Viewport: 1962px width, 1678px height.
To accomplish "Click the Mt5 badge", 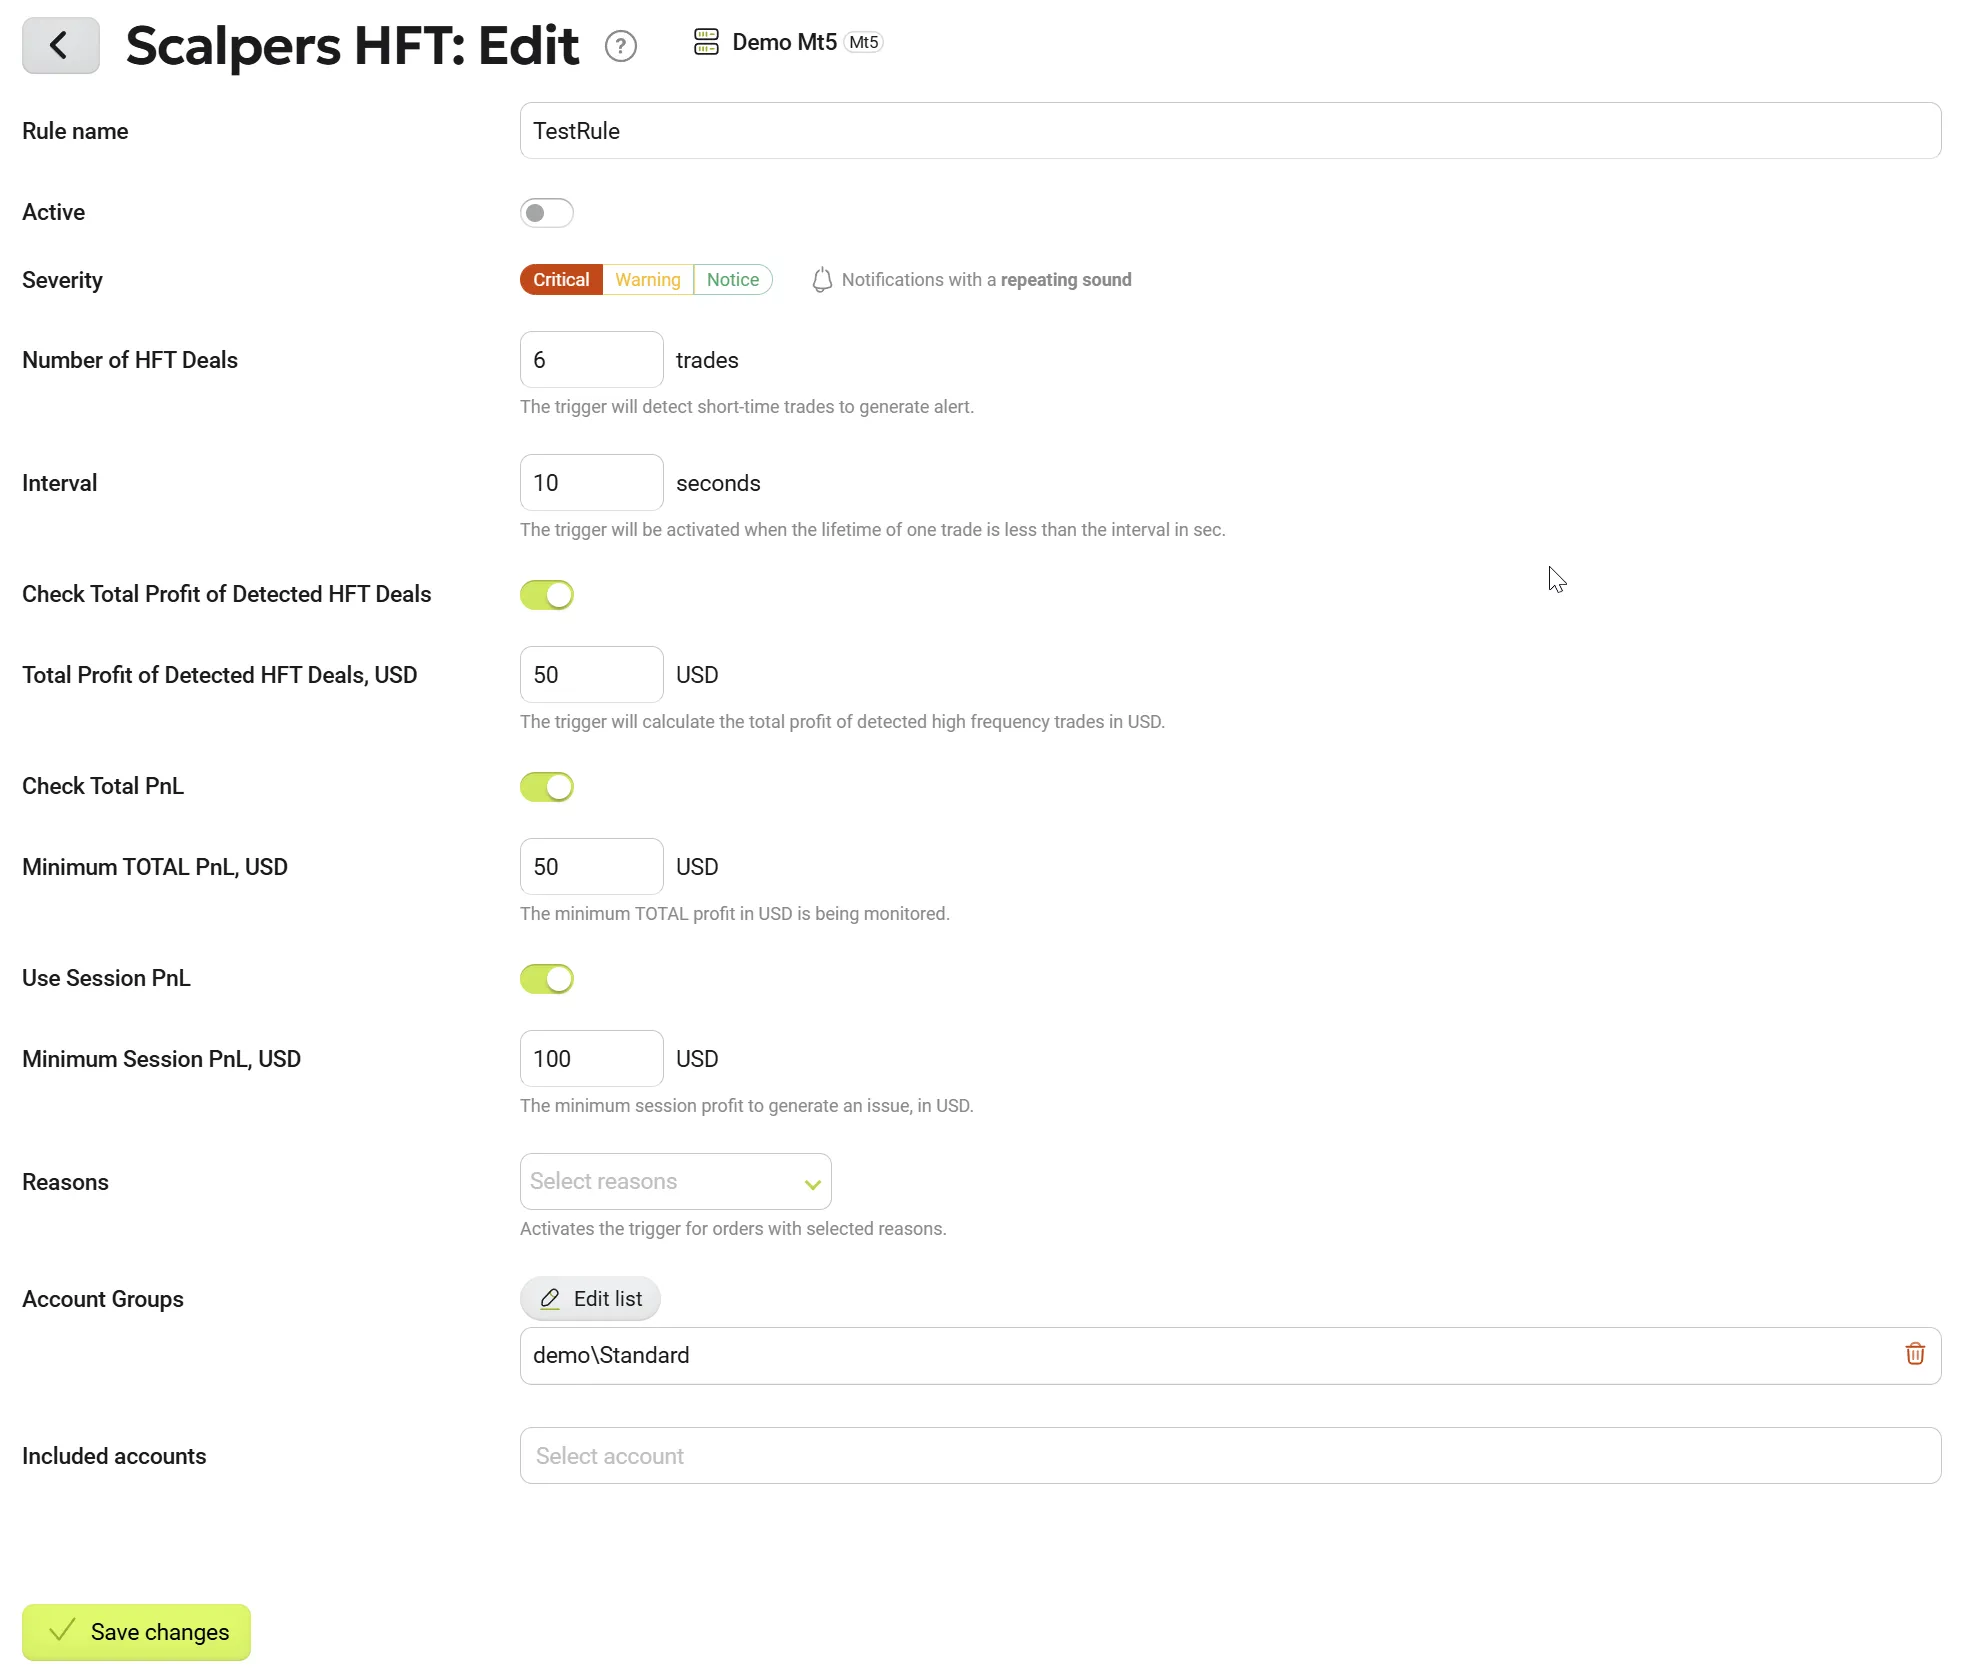I will coord(863,42).
